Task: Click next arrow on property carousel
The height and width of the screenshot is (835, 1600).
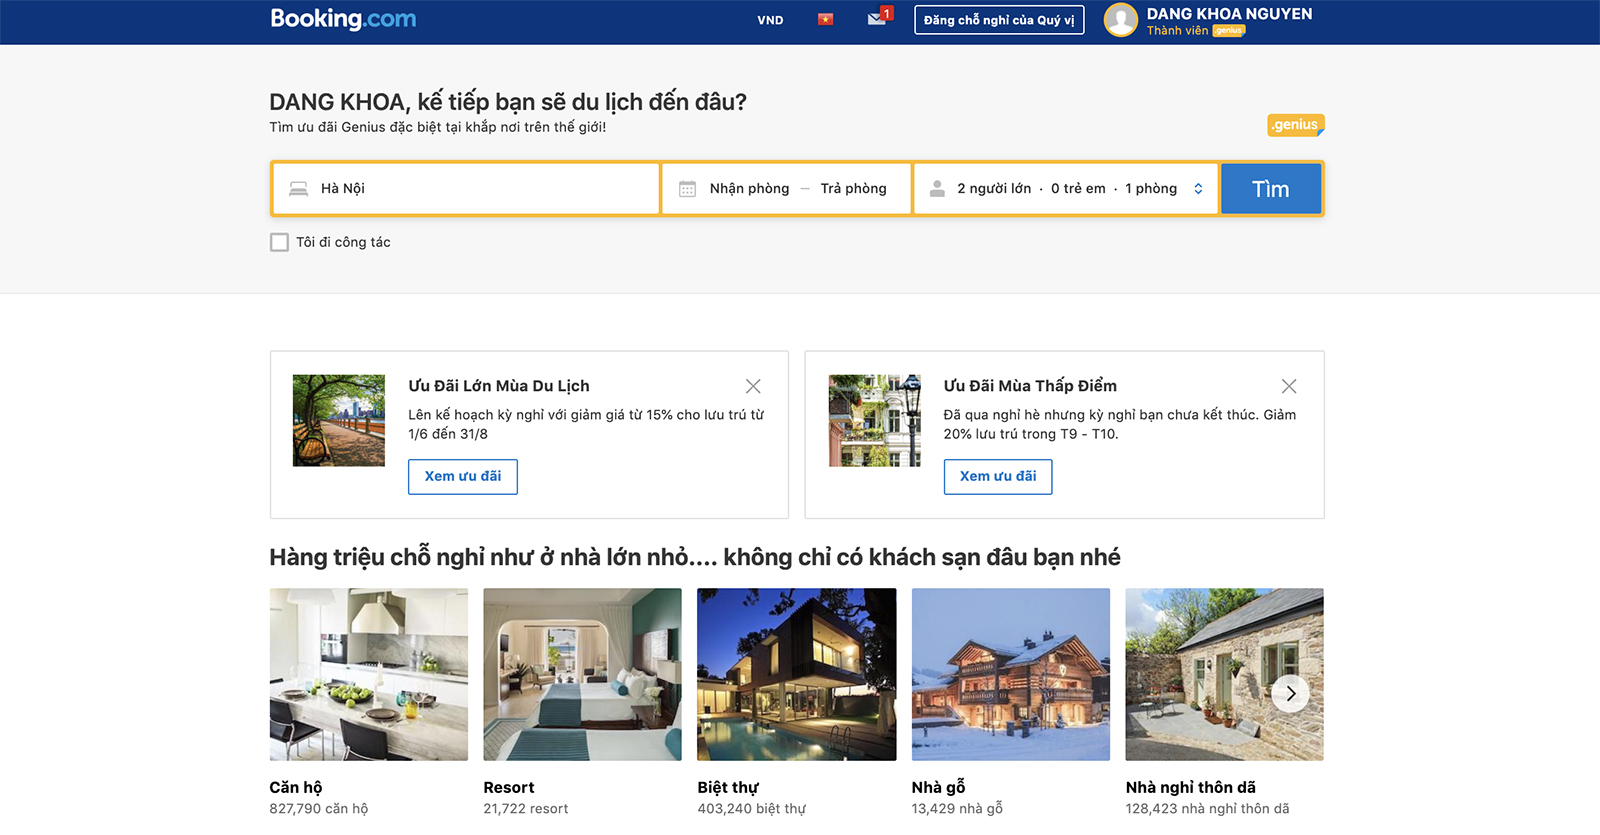Action: point(1290,693)
